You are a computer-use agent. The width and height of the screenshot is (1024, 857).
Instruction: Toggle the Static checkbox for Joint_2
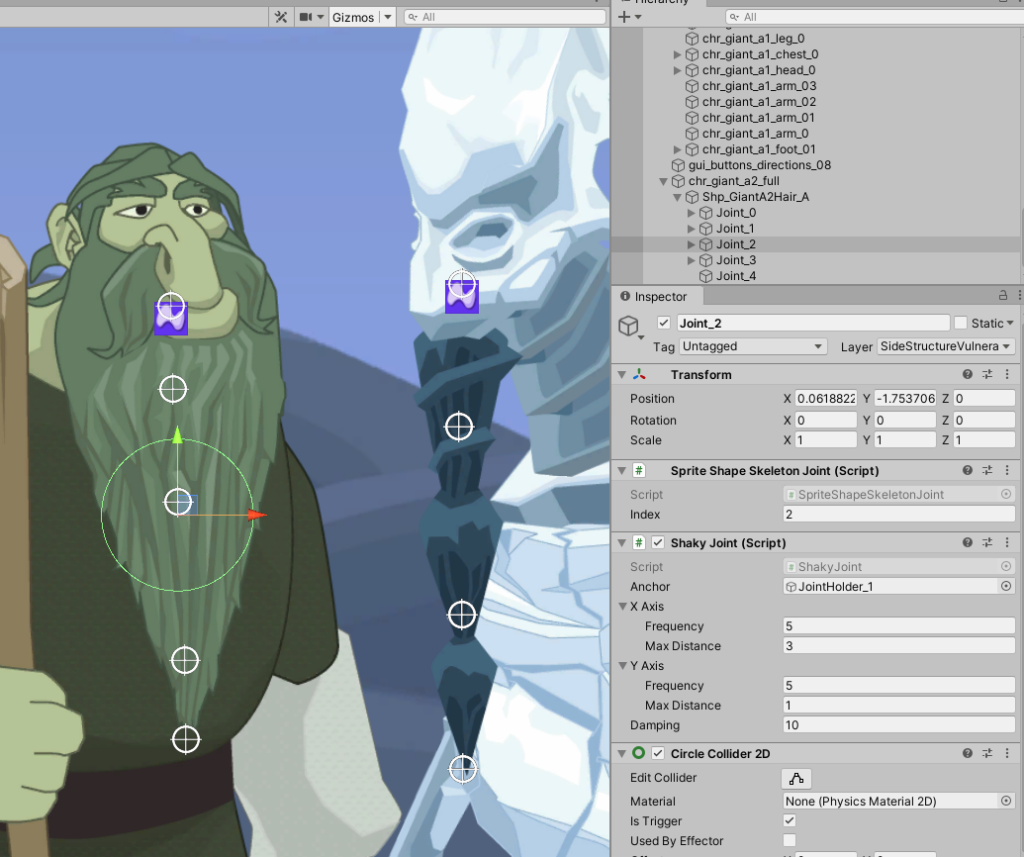coord(961,323)
